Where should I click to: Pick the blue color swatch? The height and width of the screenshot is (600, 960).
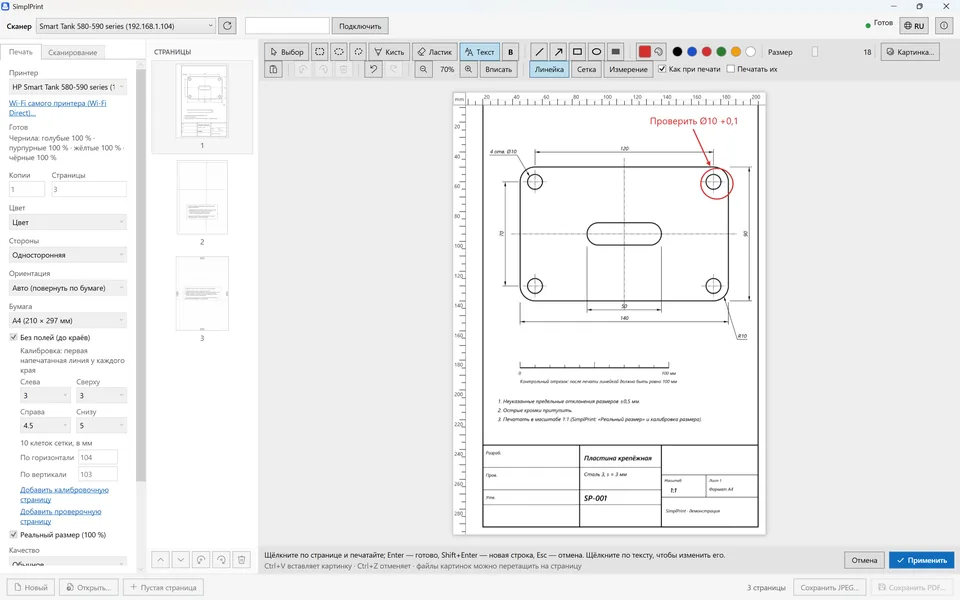coord(692,52)
